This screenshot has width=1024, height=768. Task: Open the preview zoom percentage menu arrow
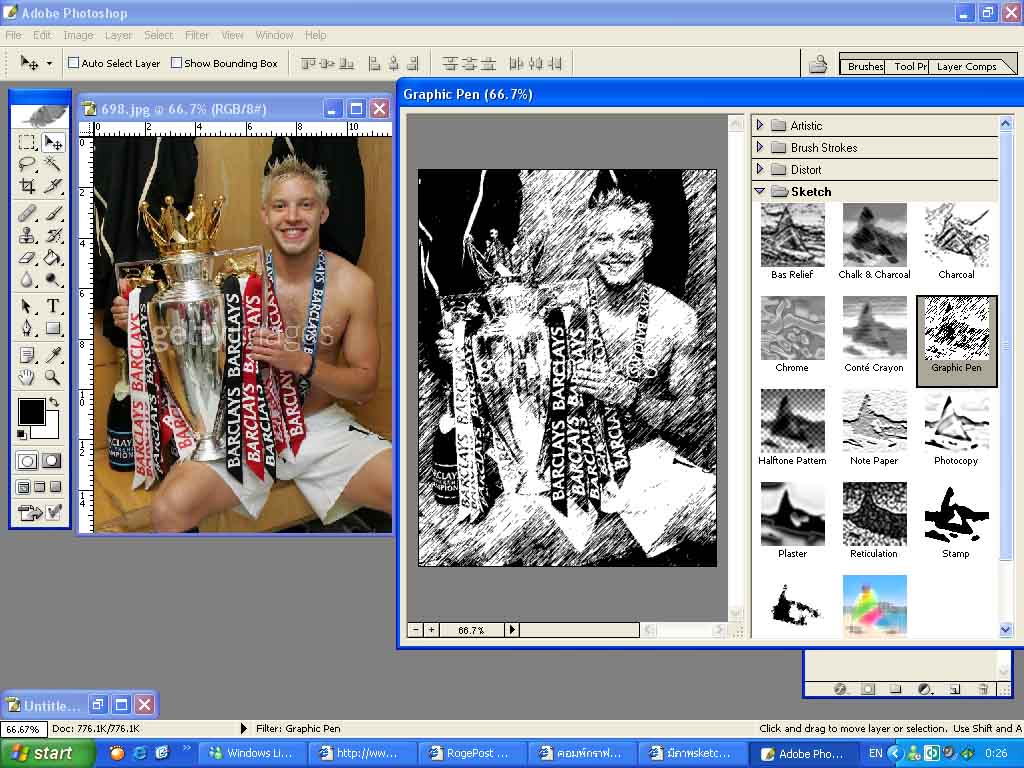512,630
